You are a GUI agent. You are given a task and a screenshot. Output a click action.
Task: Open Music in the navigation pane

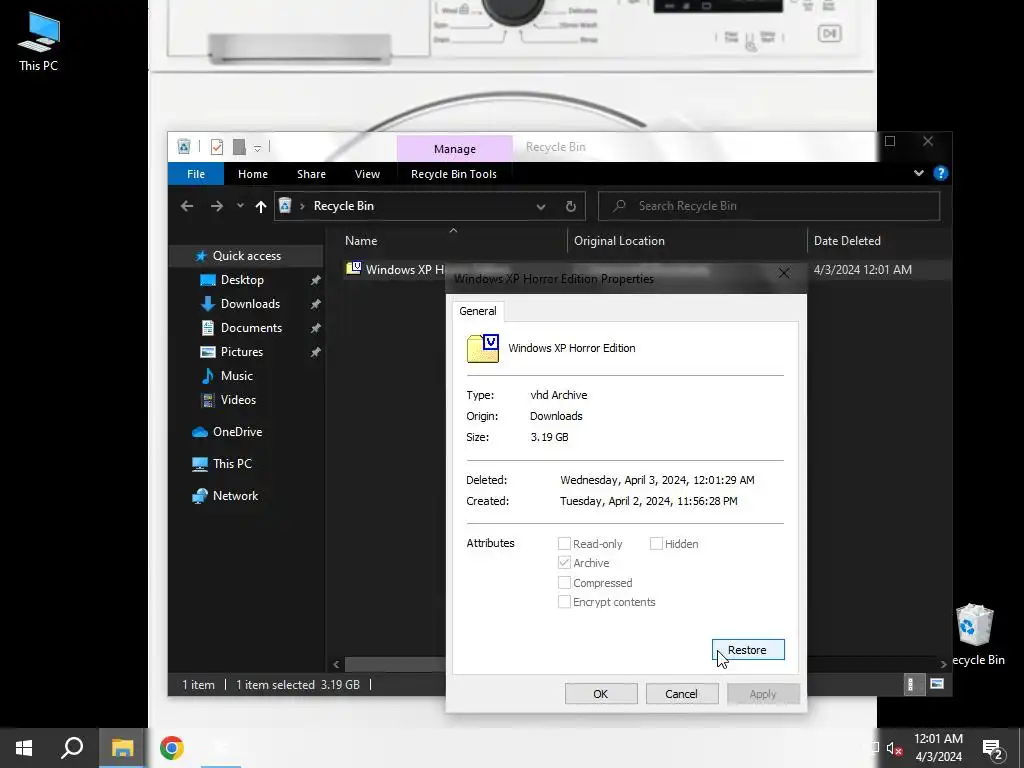click(236, 376)
